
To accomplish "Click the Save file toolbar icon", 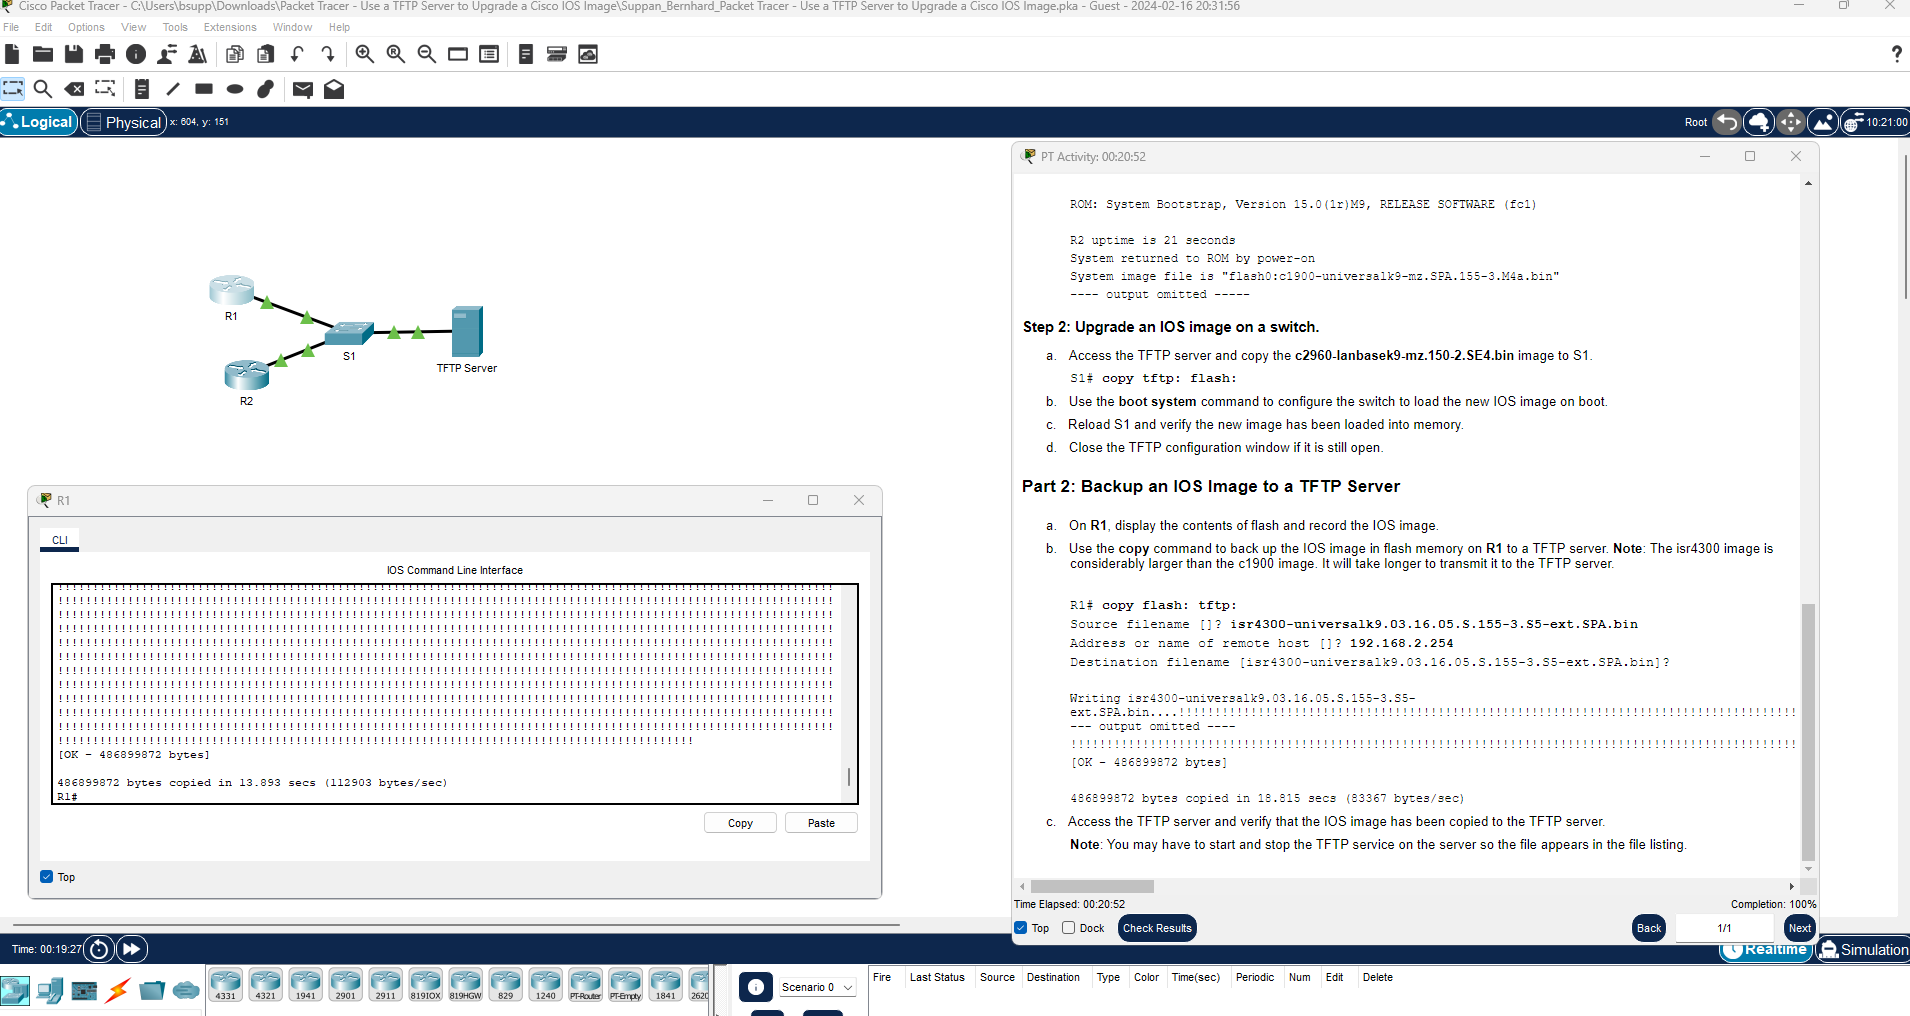I will point(74,54).
